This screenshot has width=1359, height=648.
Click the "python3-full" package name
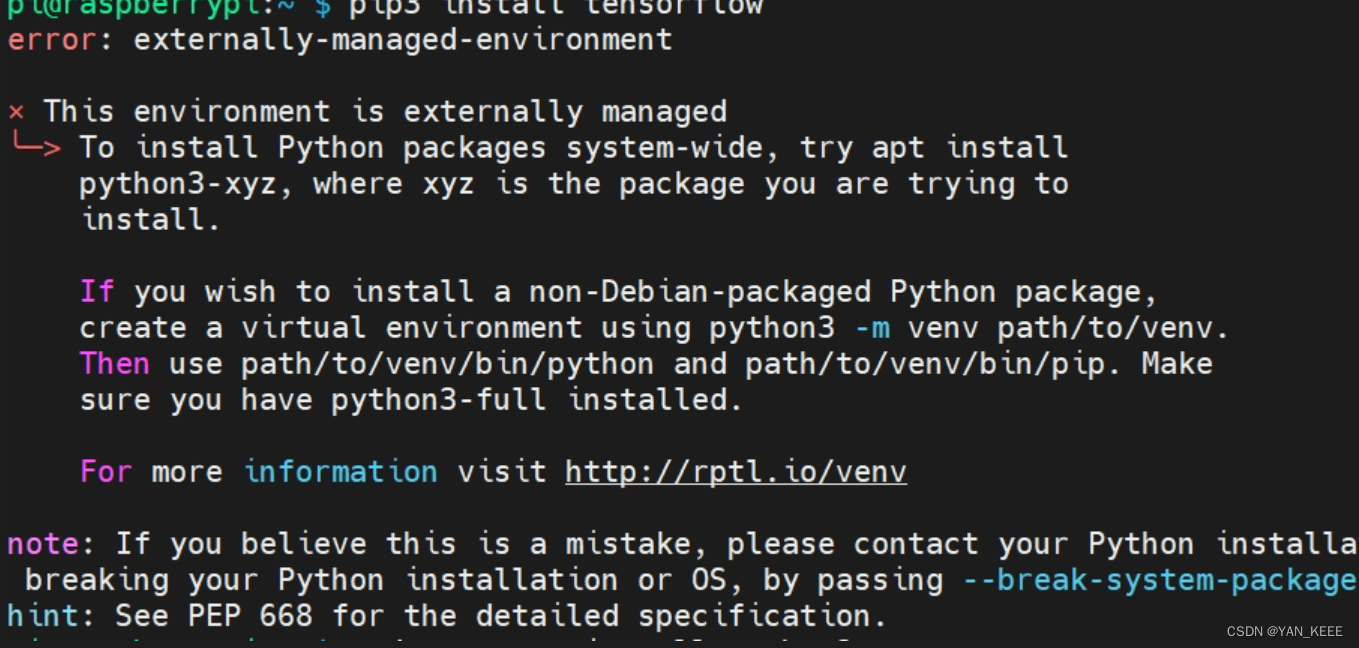point(438,400)
